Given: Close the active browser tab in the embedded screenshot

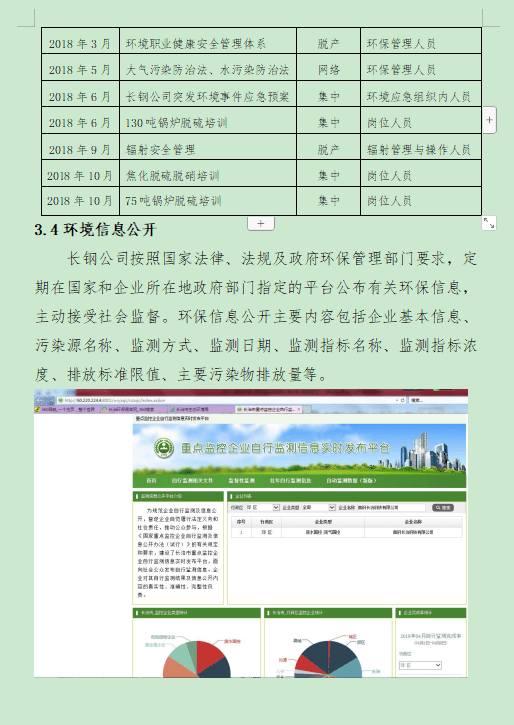Looking at the screenshot, I should [x=299, y=409].
